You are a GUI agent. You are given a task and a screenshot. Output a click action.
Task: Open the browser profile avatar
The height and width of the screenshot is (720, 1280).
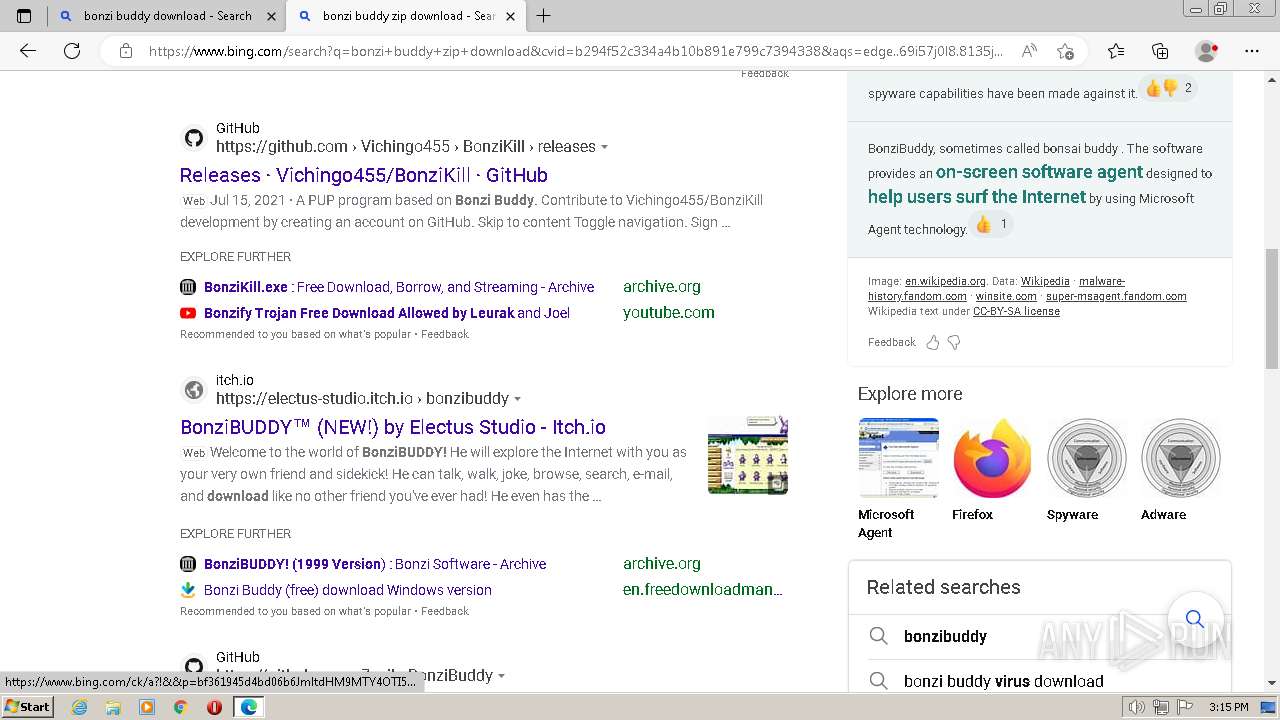1207,51
